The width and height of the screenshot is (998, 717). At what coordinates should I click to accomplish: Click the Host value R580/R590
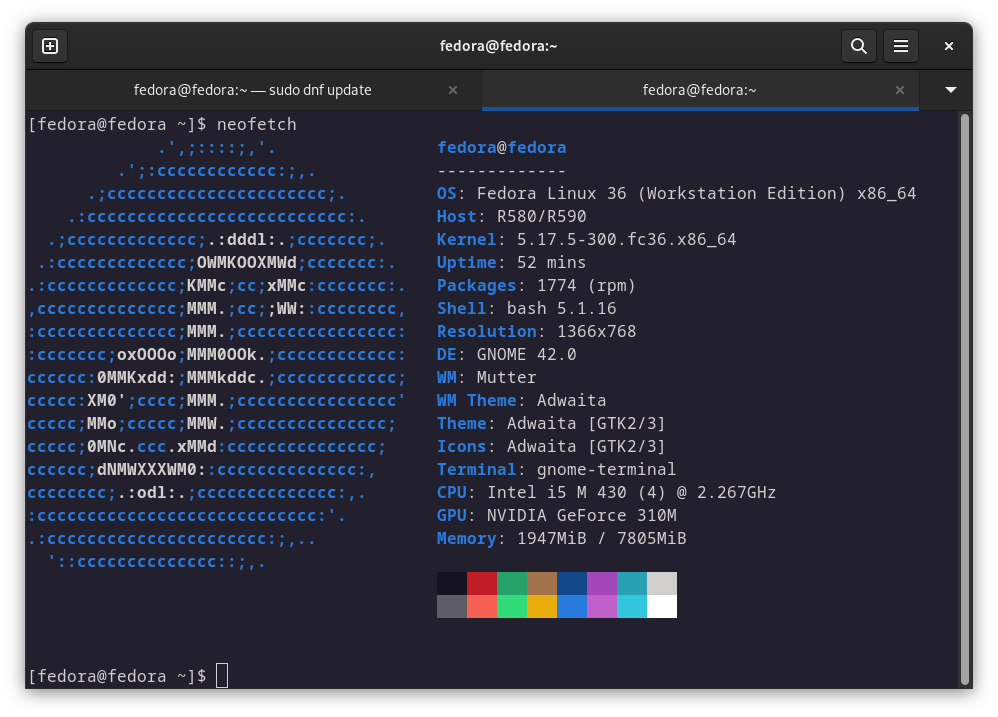tap(542, 216)
